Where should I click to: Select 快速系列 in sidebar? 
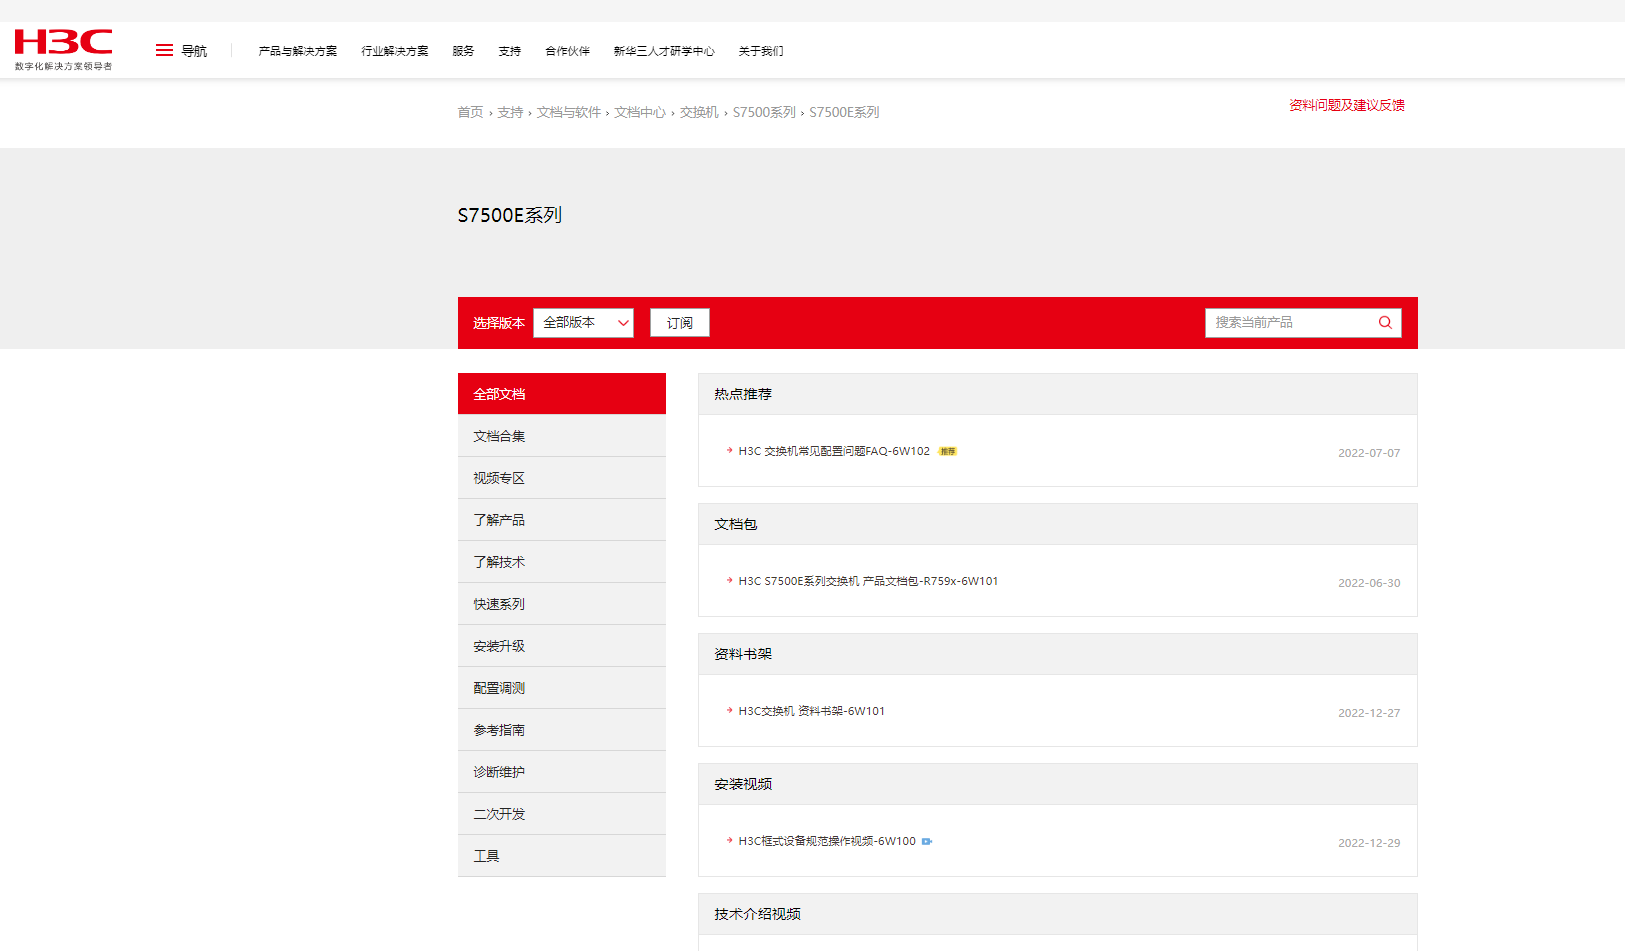pos(562,604)
